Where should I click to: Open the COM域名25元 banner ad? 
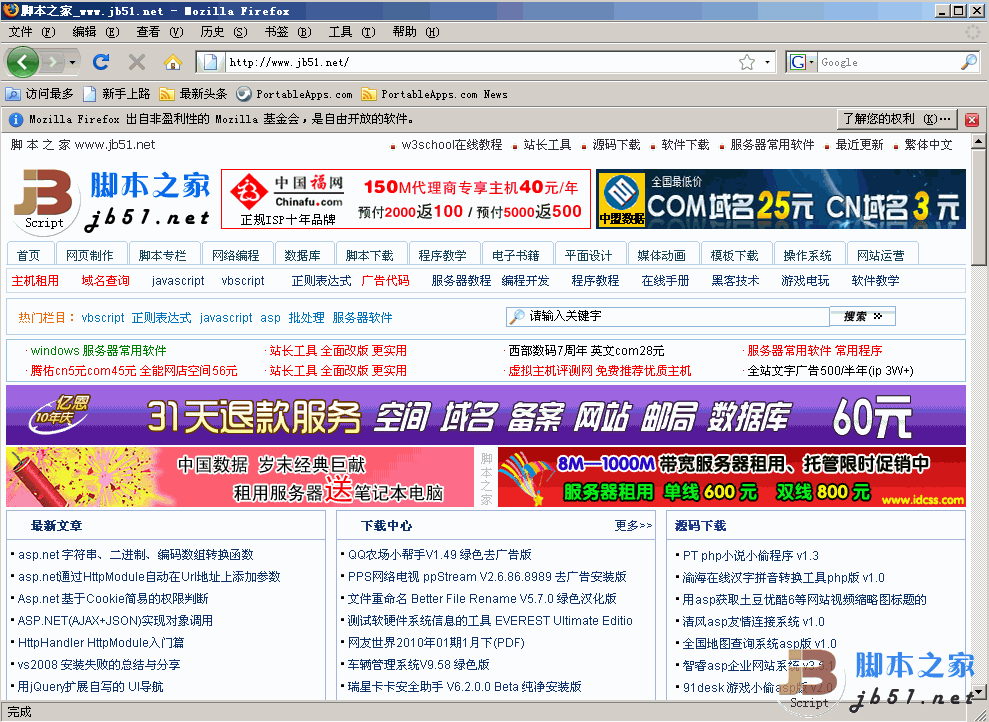tap(781, 199)
